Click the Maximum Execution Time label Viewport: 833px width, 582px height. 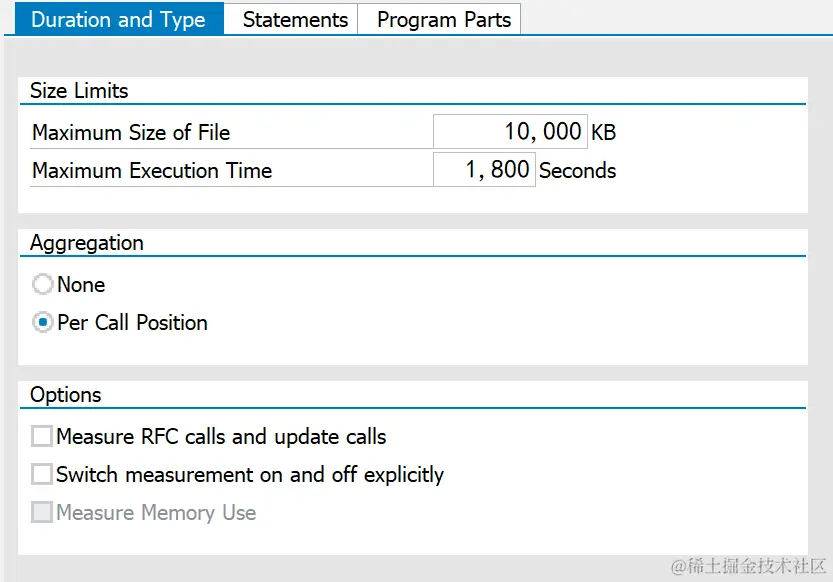pos(152,171)
